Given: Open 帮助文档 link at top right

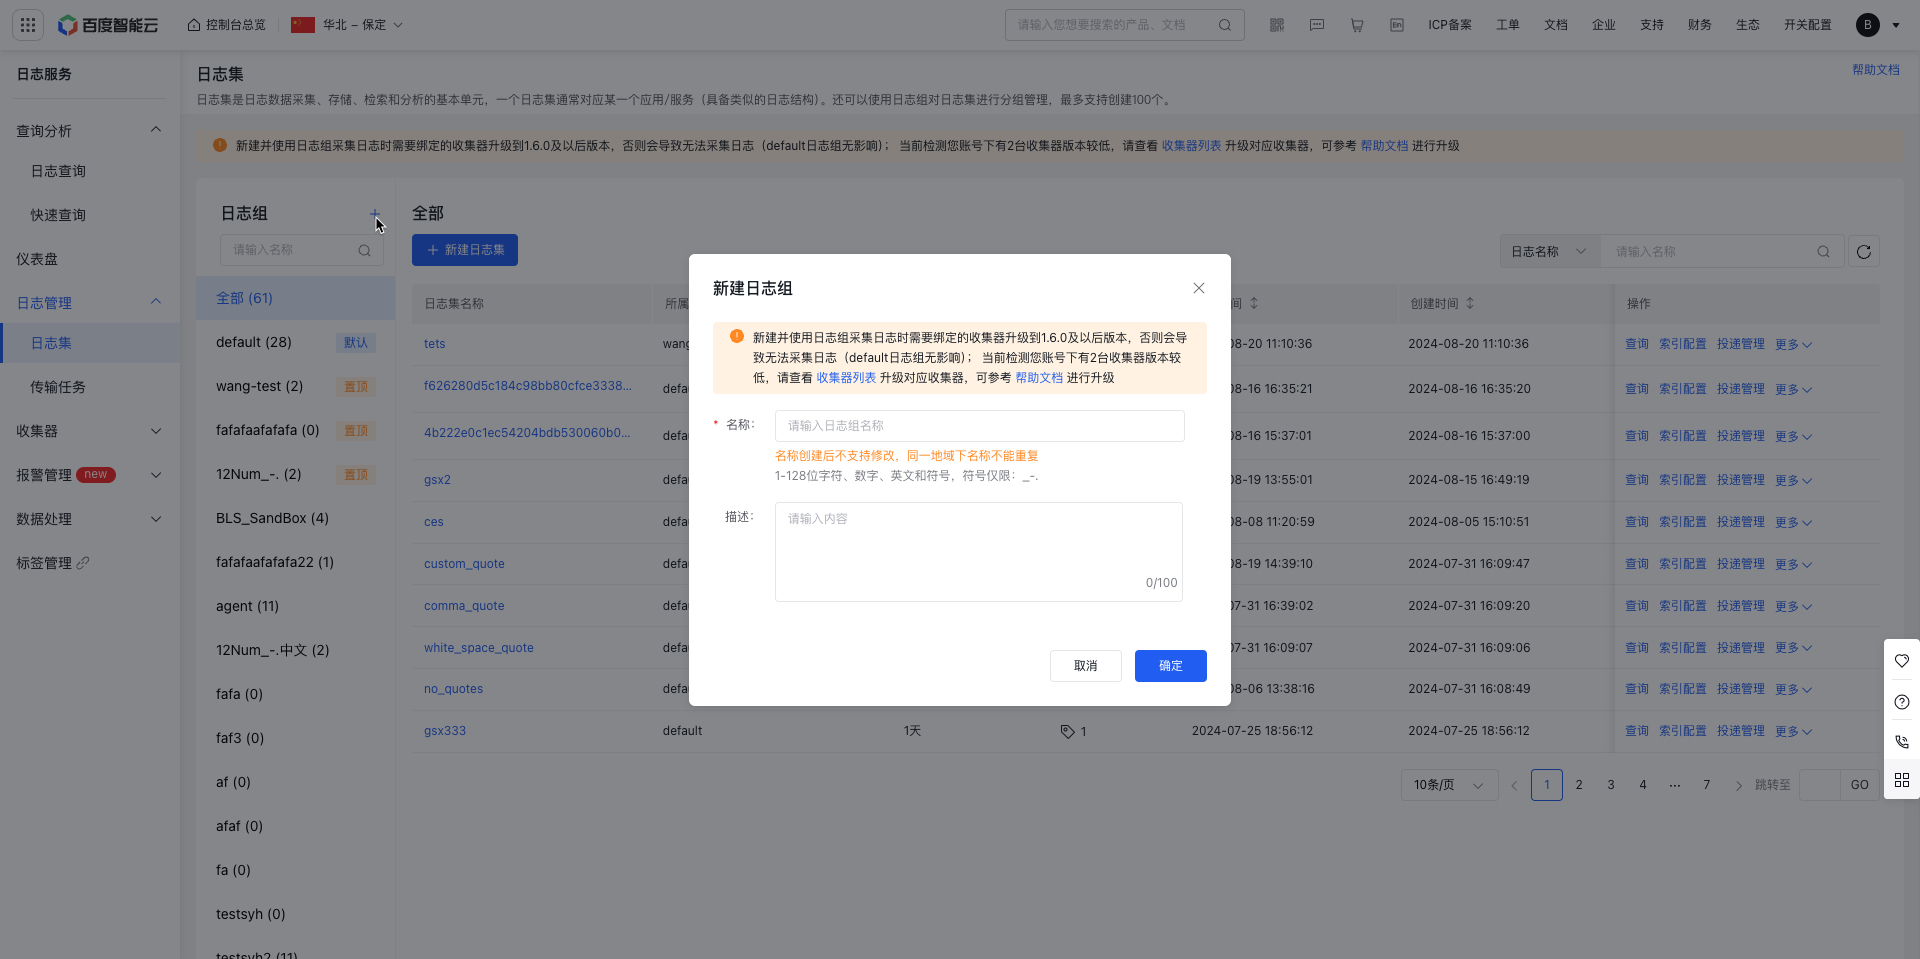Looking at the screenshot, I should pos(1876,70).
